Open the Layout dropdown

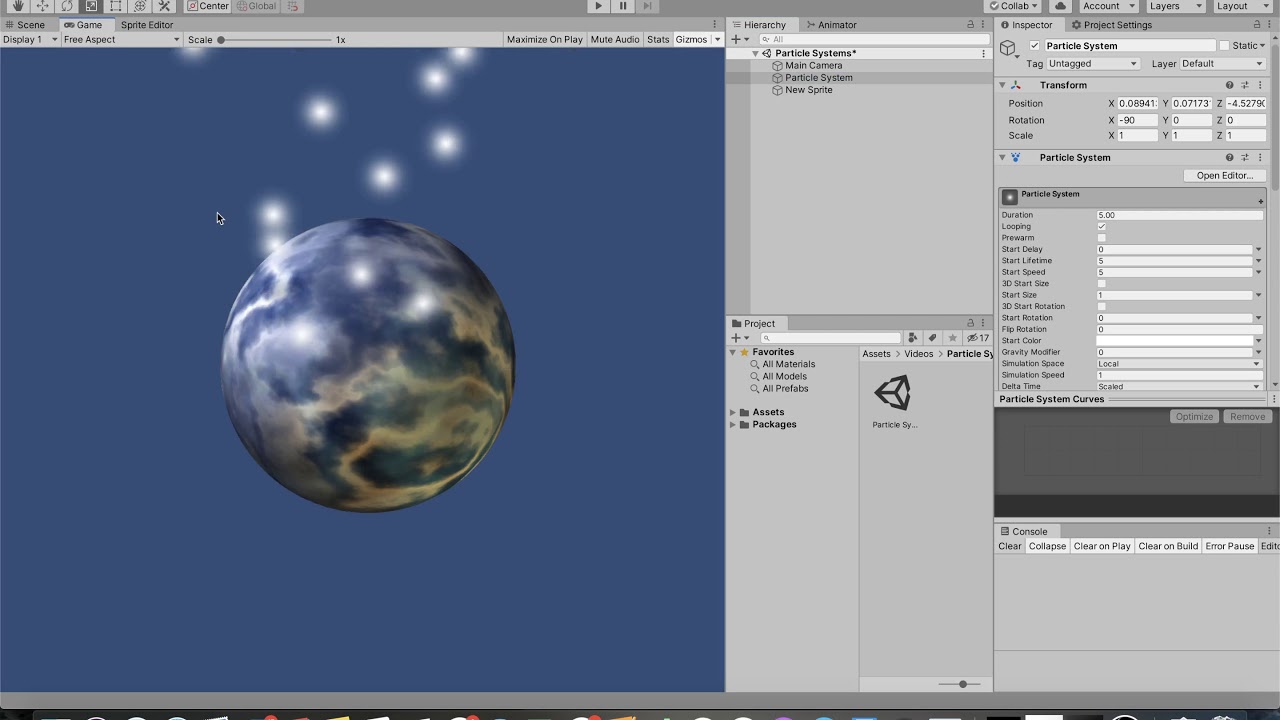(x=1240, y=6)
